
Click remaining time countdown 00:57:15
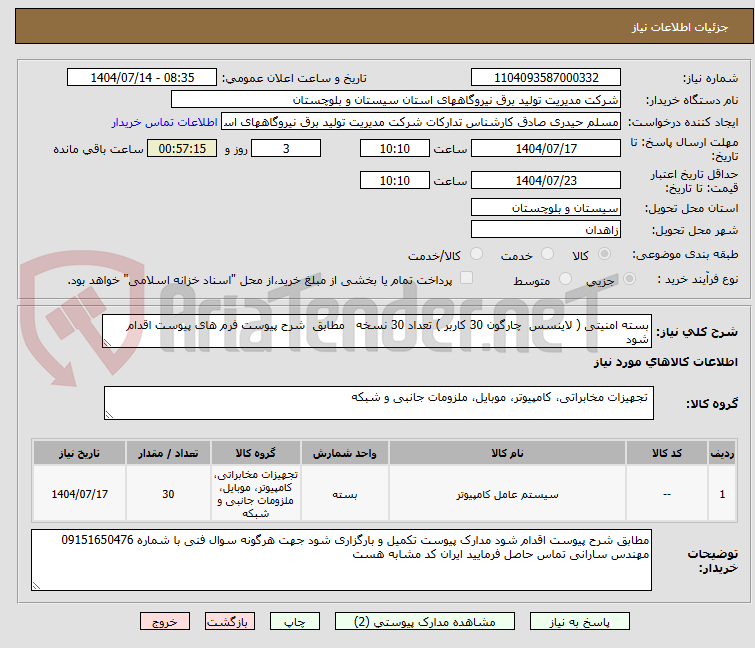[182, 149]
